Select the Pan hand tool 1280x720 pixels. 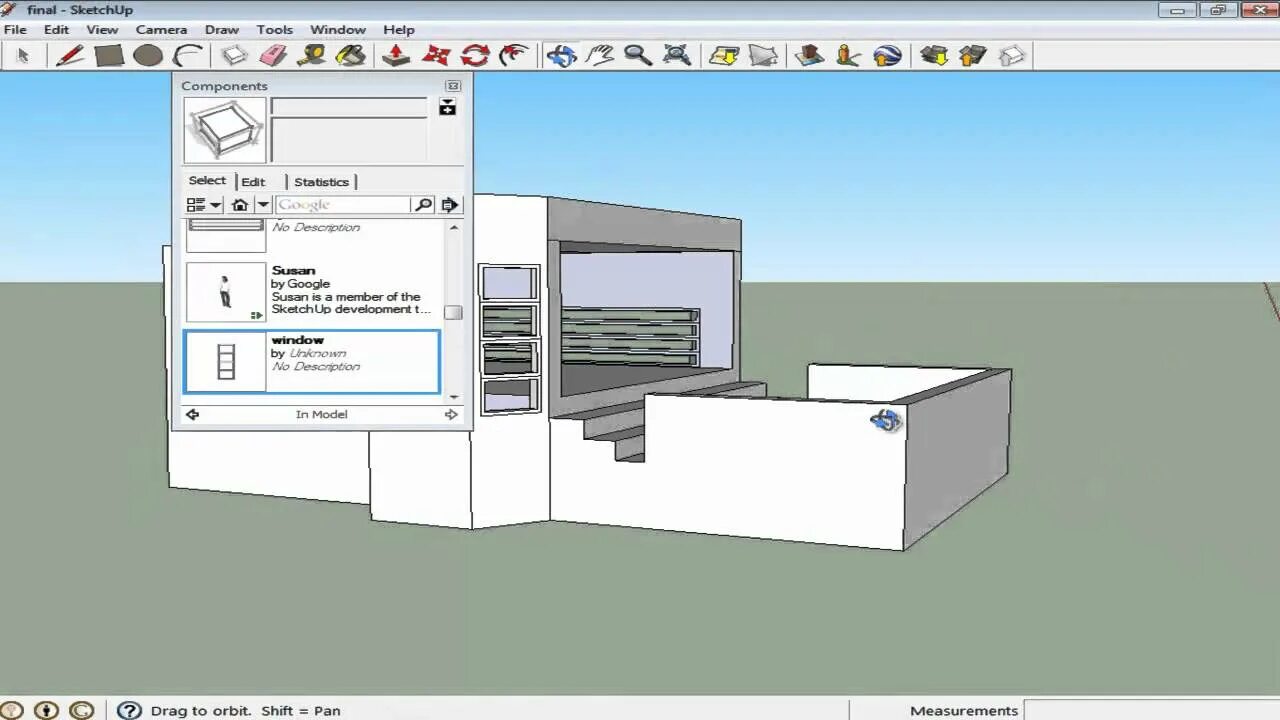tap(600, 55)
